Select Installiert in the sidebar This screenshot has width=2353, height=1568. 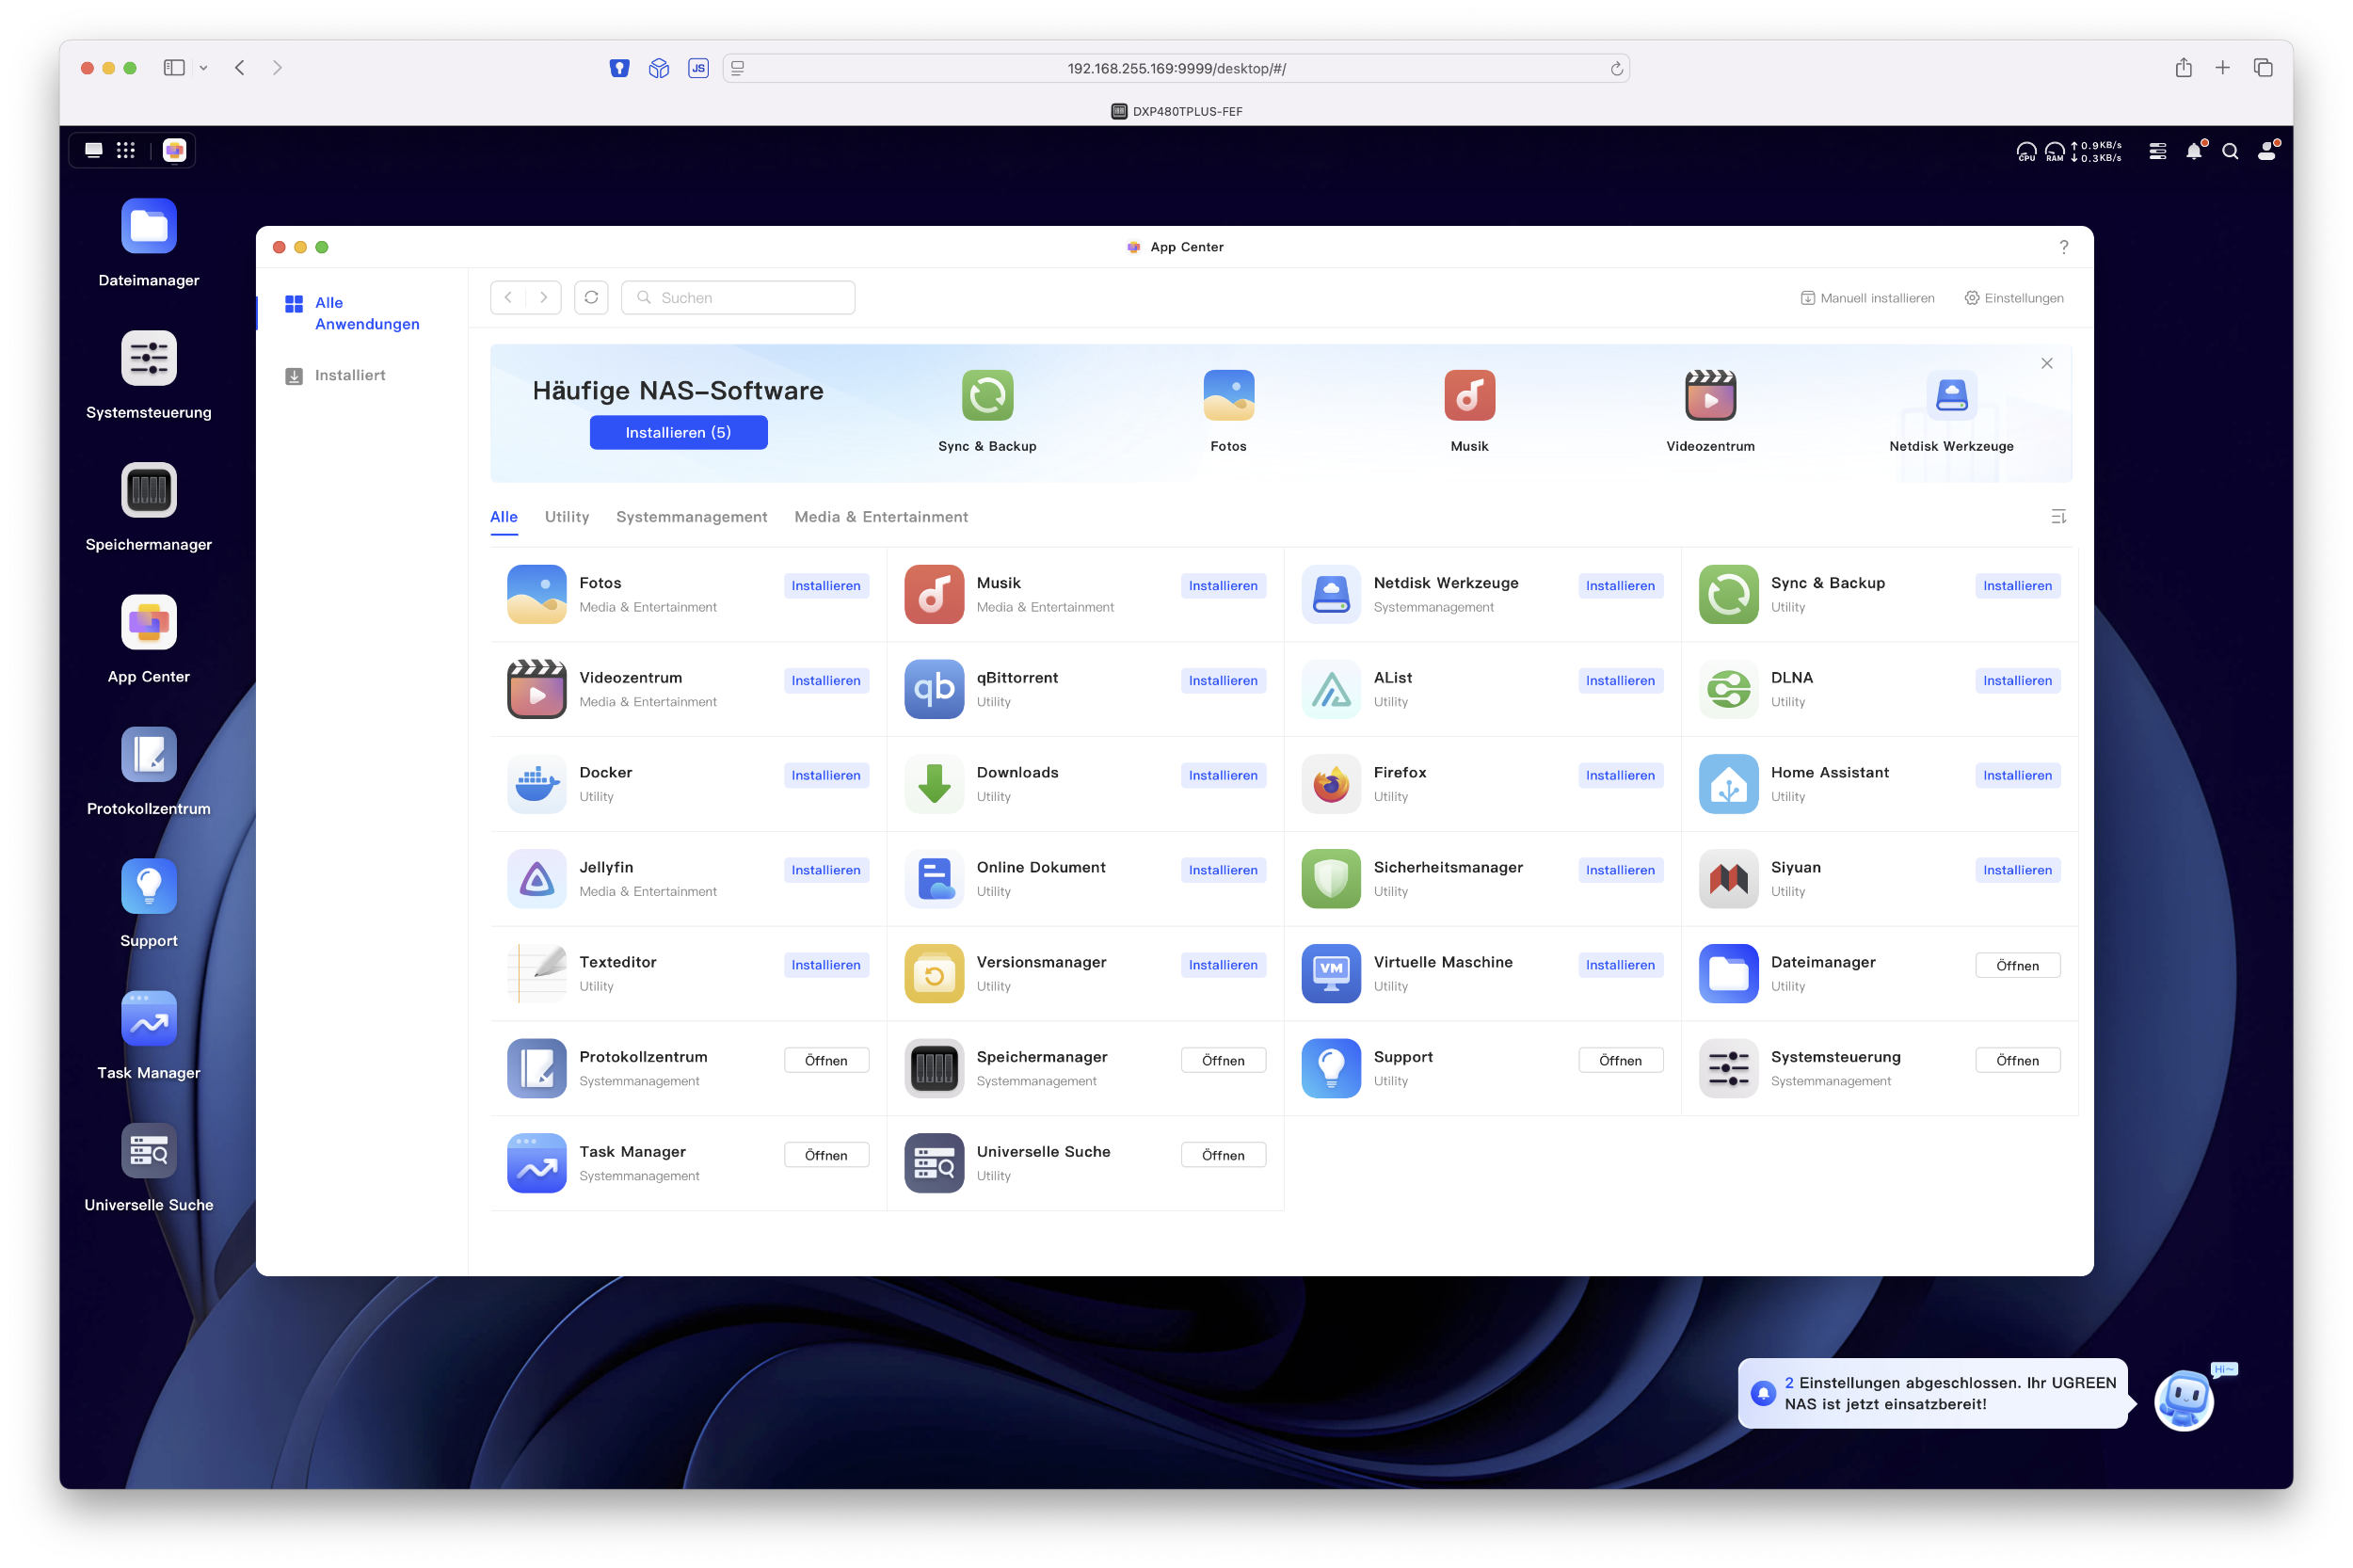(350, 375)
